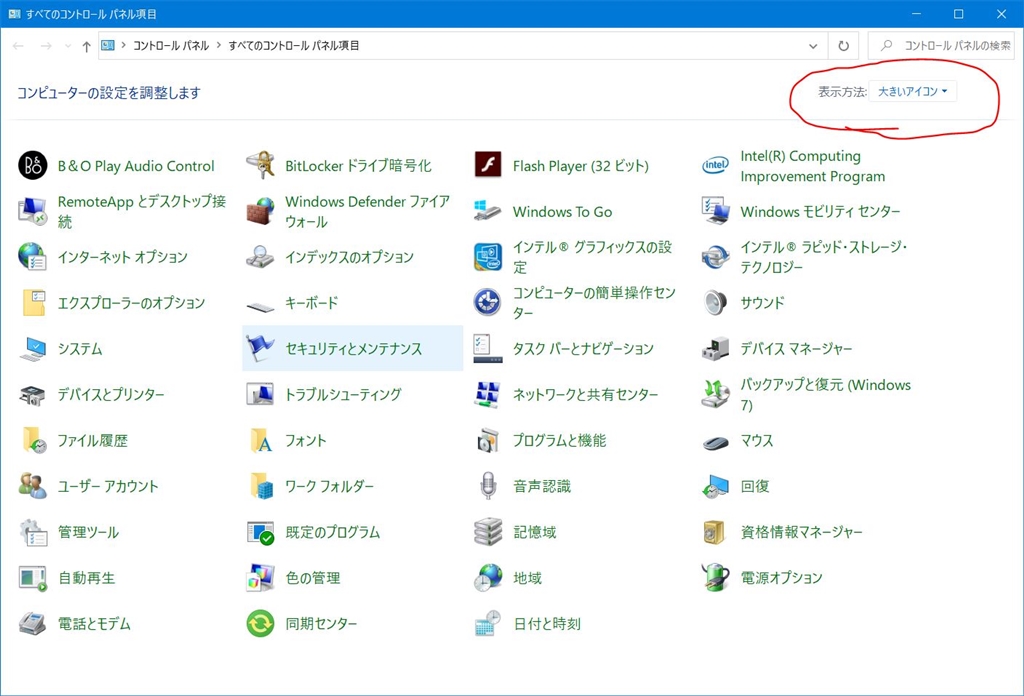This screenshot has width=1024, height=696.
Task: Click コンピューターの簡単操作センター icon
Action: pos(488,302)
